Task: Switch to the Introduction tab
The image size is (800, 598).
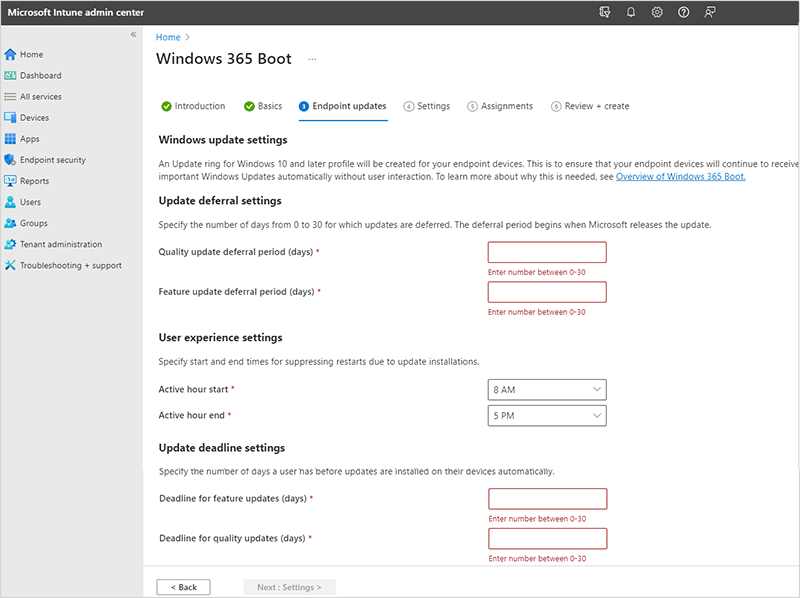Action: pos(193,106)
